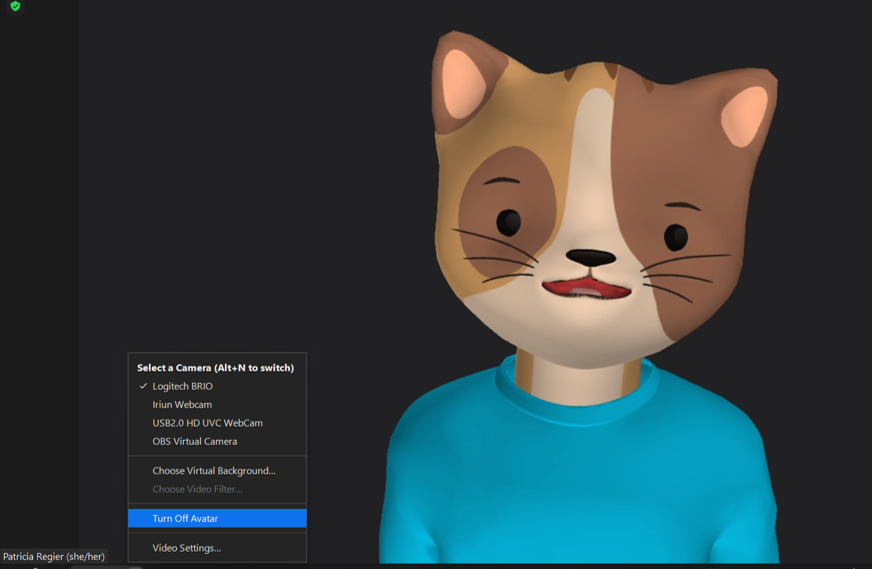
Task: Click the cat avatar's left eye
Action: [x=508, y=221]
